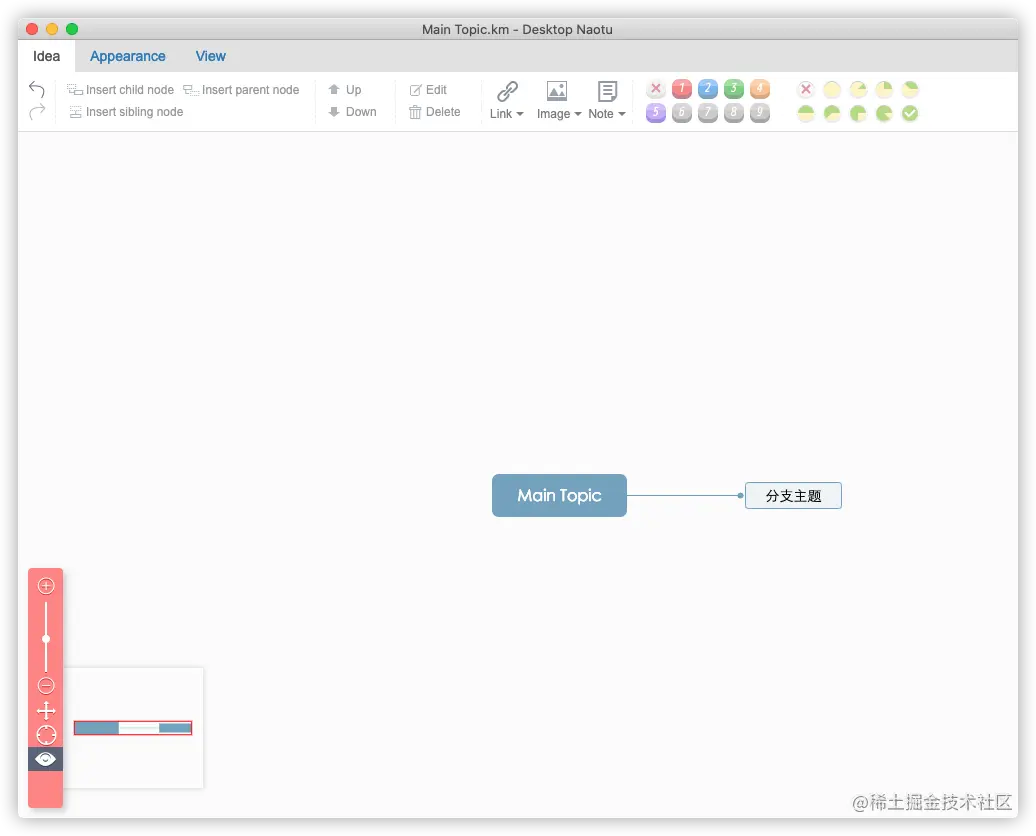Delete the selected node
The image size is (1036, 836).
click(x=434, y=112)
